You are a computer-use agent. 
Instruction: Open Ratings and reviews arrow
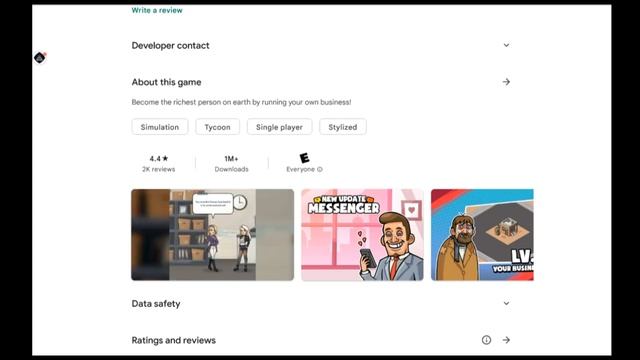[506, 340]
